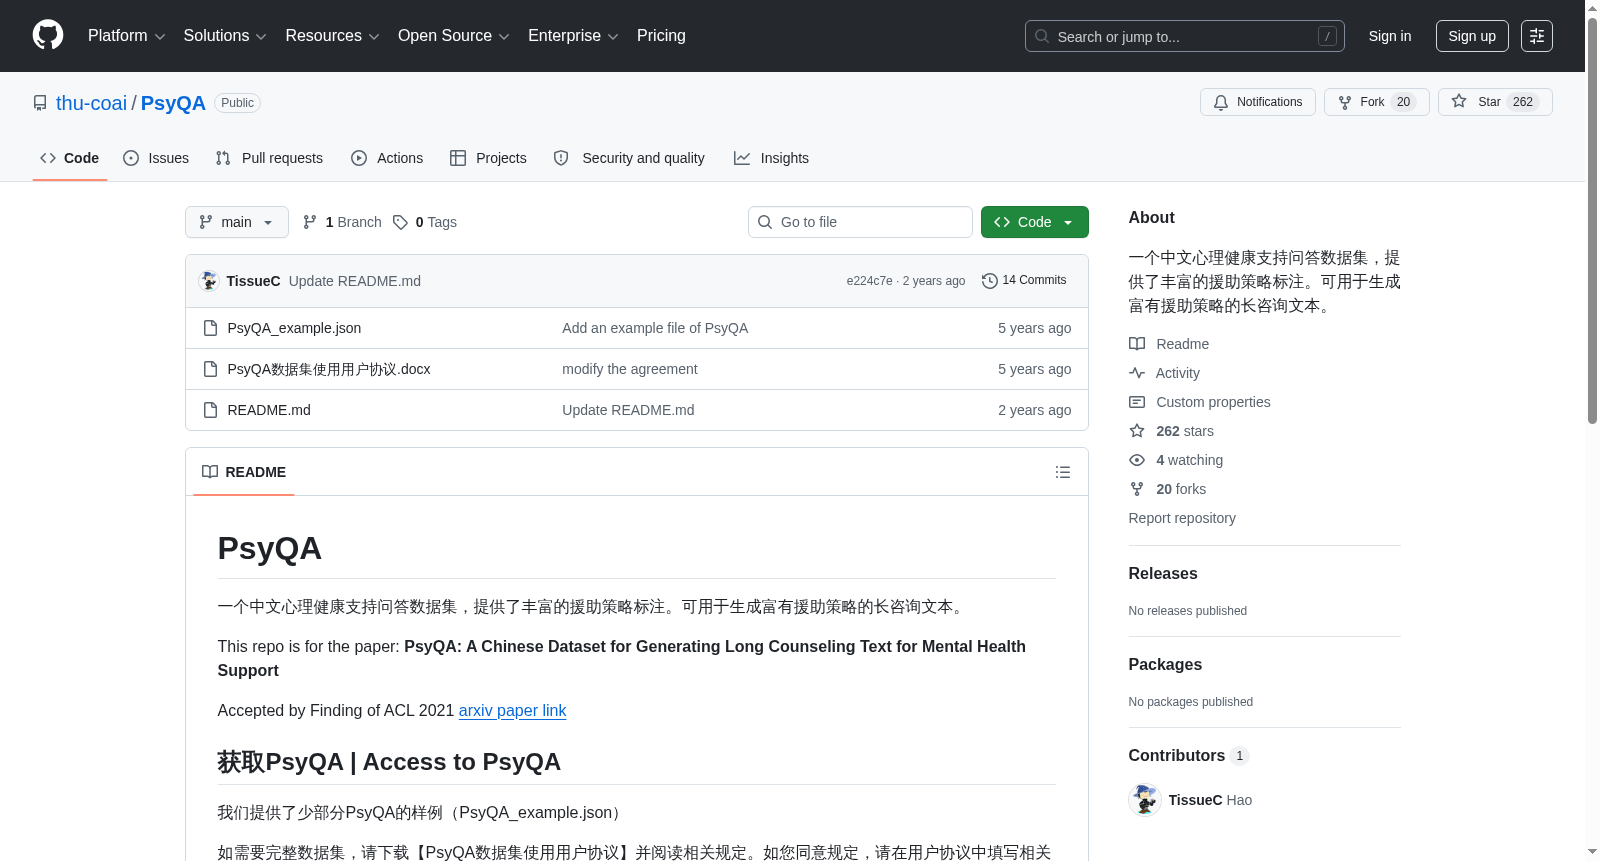The width and height of the screenshot is (1600, 861).
Task: Open the Insights tab
Action: 771,158
